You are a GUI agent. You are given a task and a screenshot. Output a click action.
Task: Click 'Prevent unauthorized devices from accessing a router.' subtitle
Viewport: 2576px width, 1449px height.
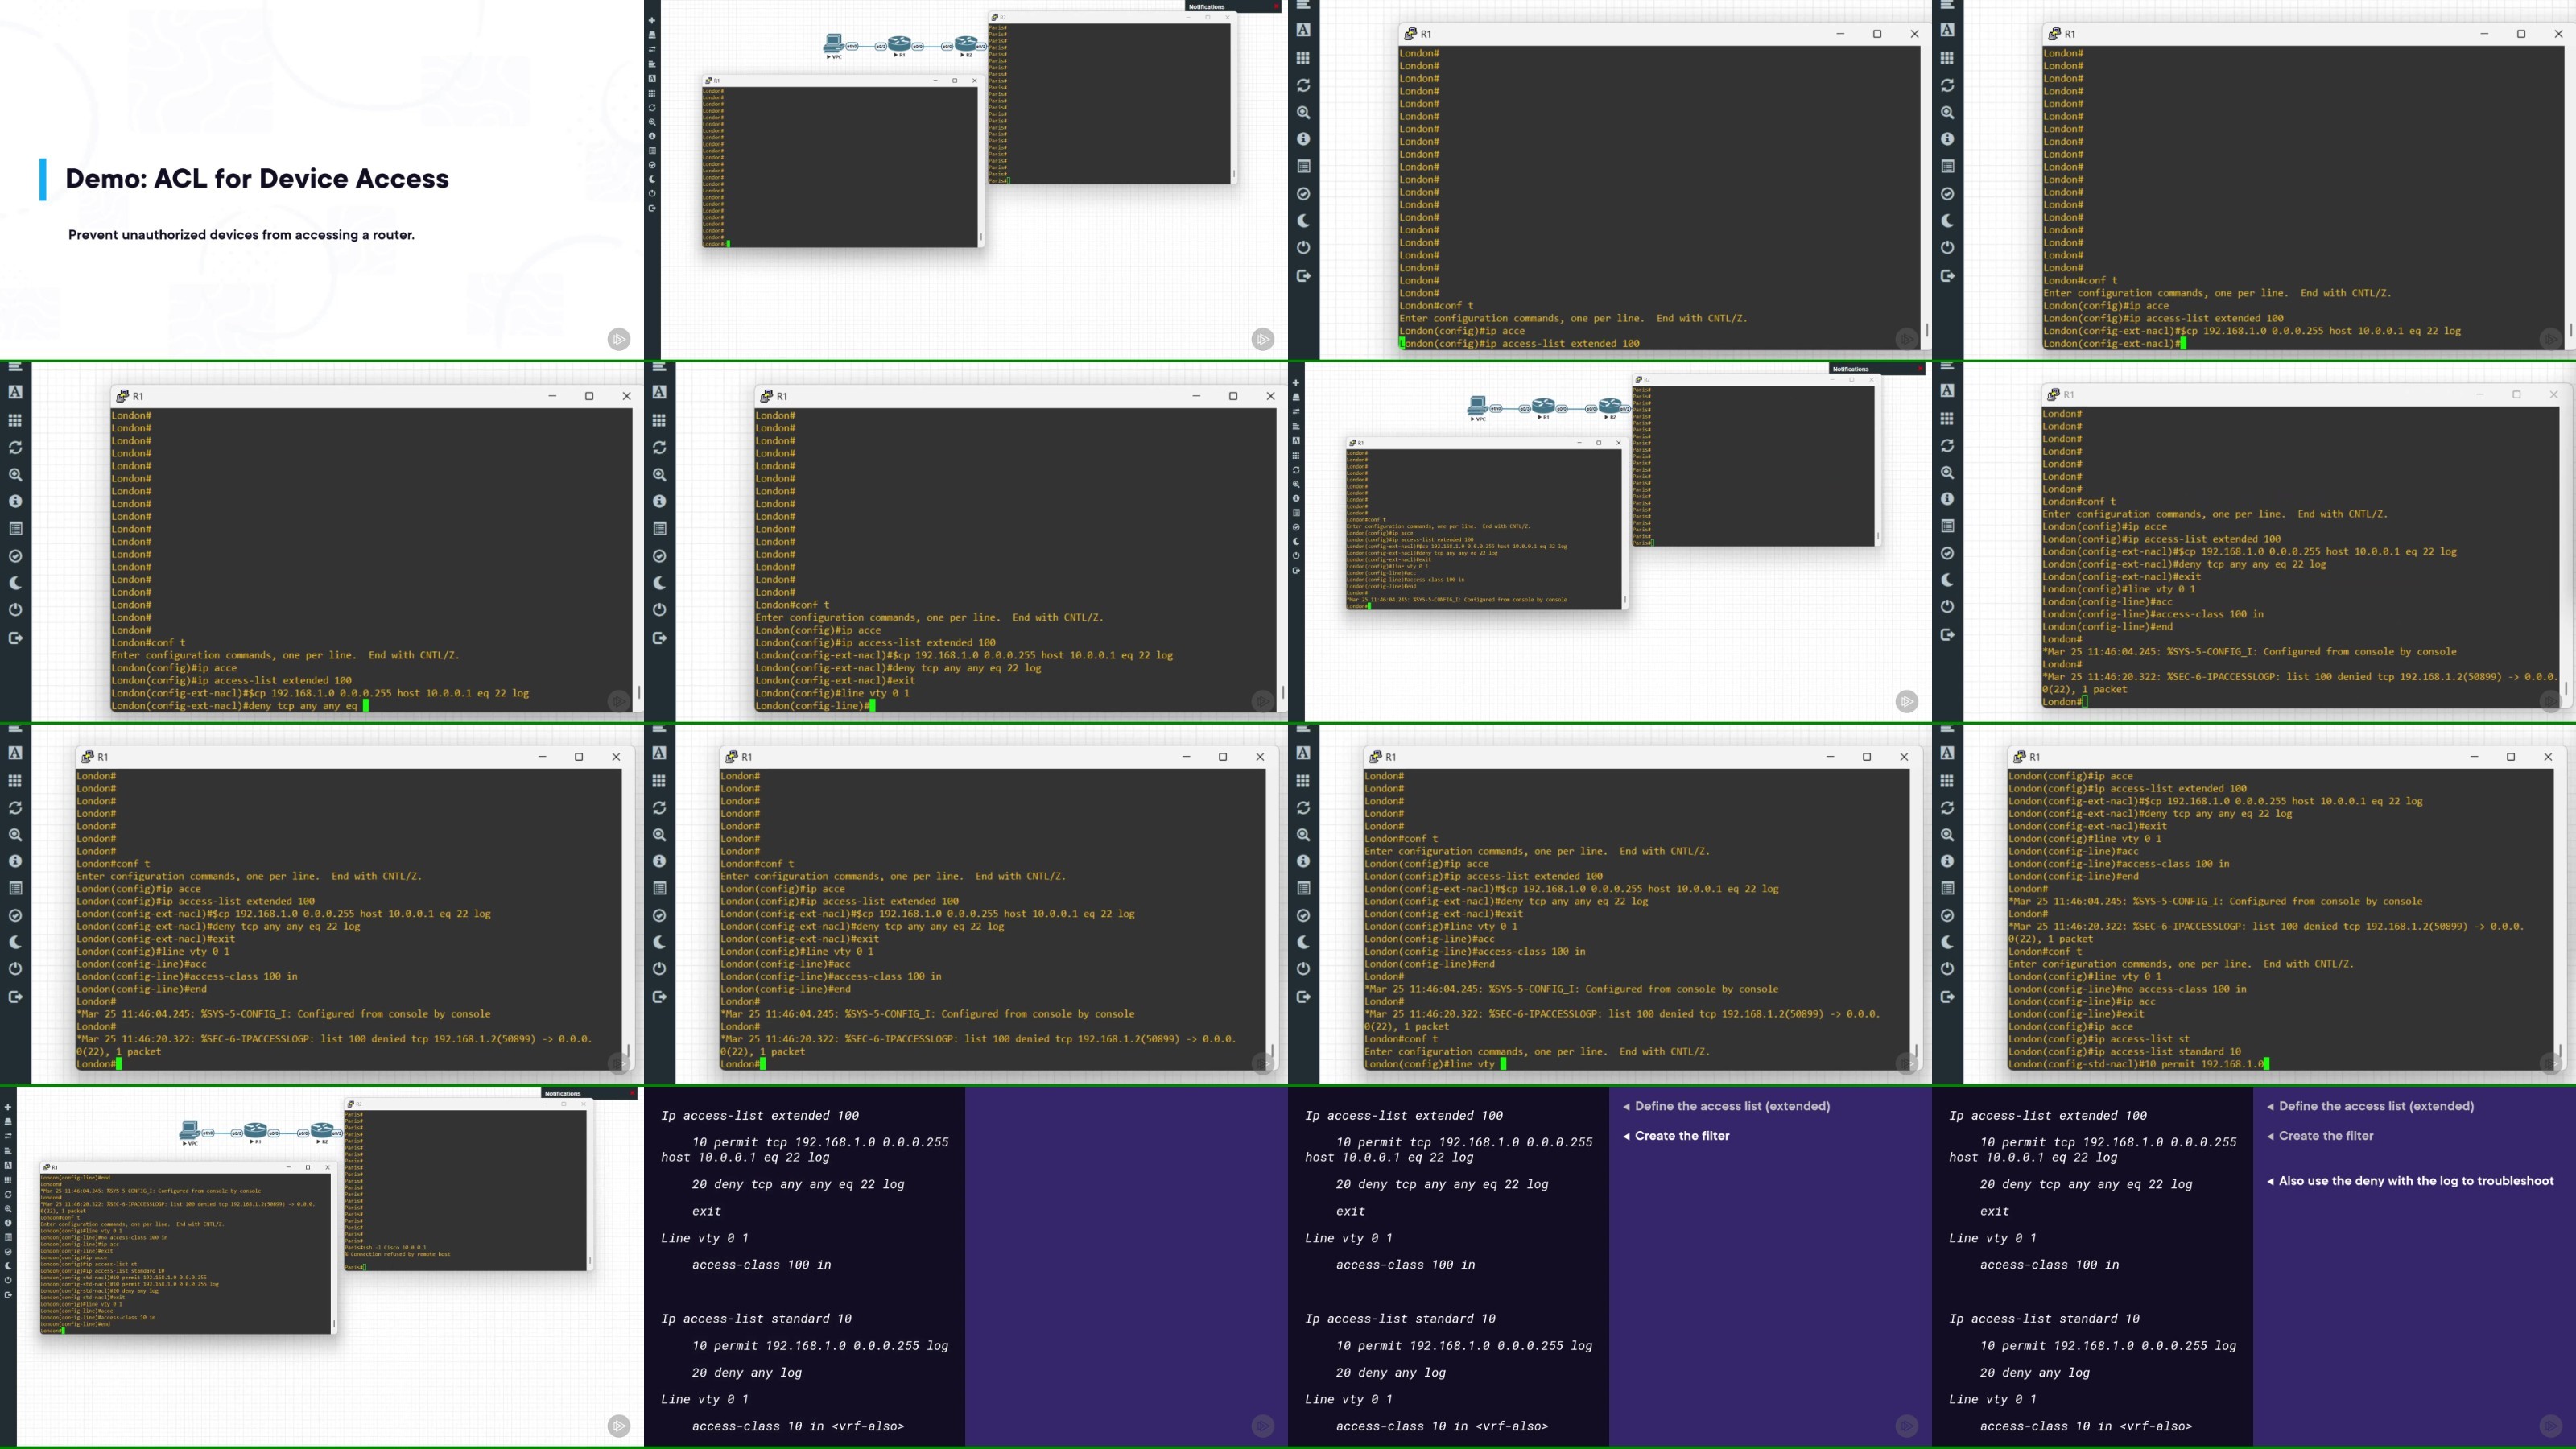(241, 235)
